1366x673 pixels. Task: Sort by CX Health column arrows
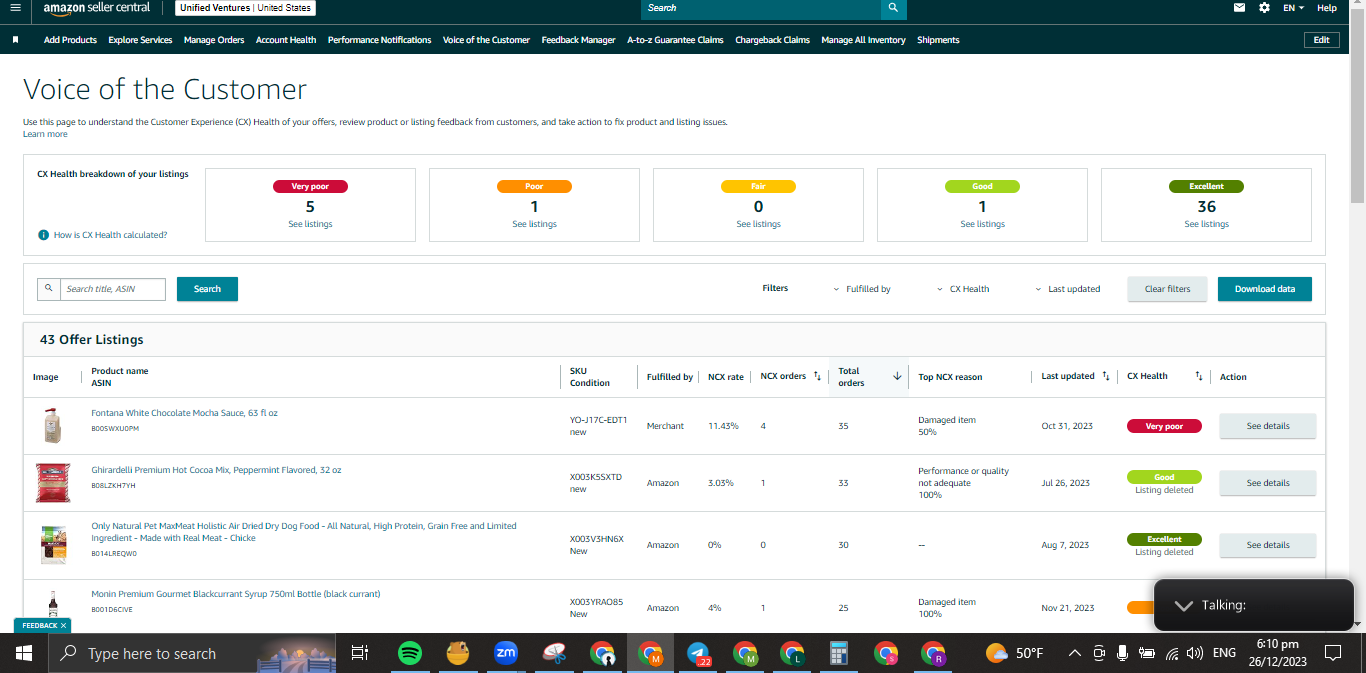1198,376
